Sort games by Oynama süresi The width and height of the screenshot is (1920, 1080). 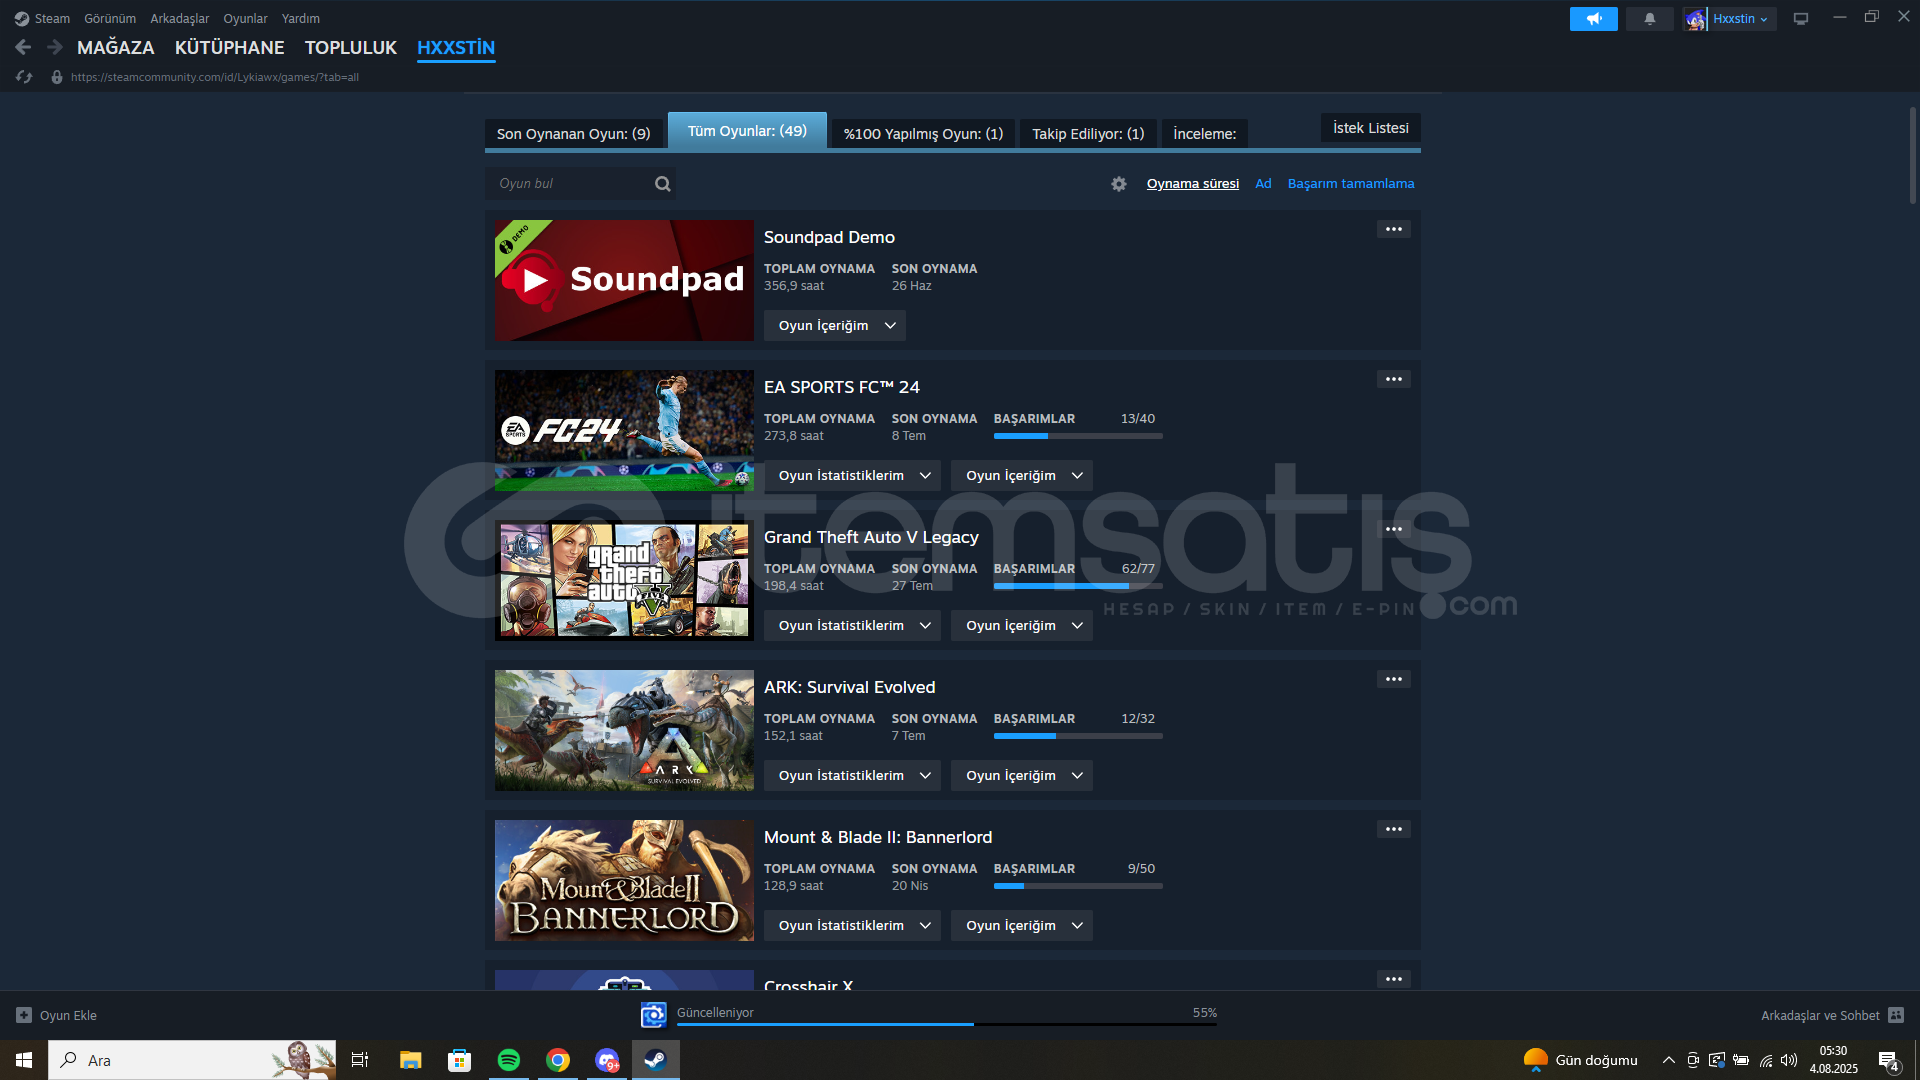click(1192, 184)
